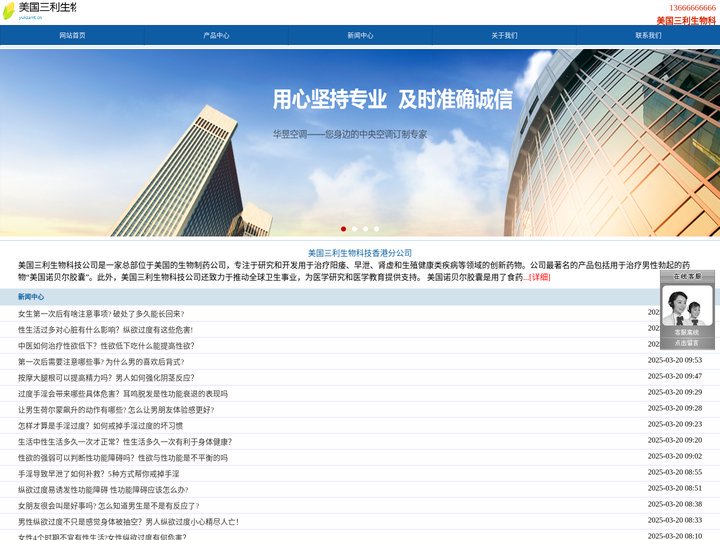Viewport: 720px width, 540px height.
Task: Click date 2025-03-20 08:55
Action: coord(675,472)
